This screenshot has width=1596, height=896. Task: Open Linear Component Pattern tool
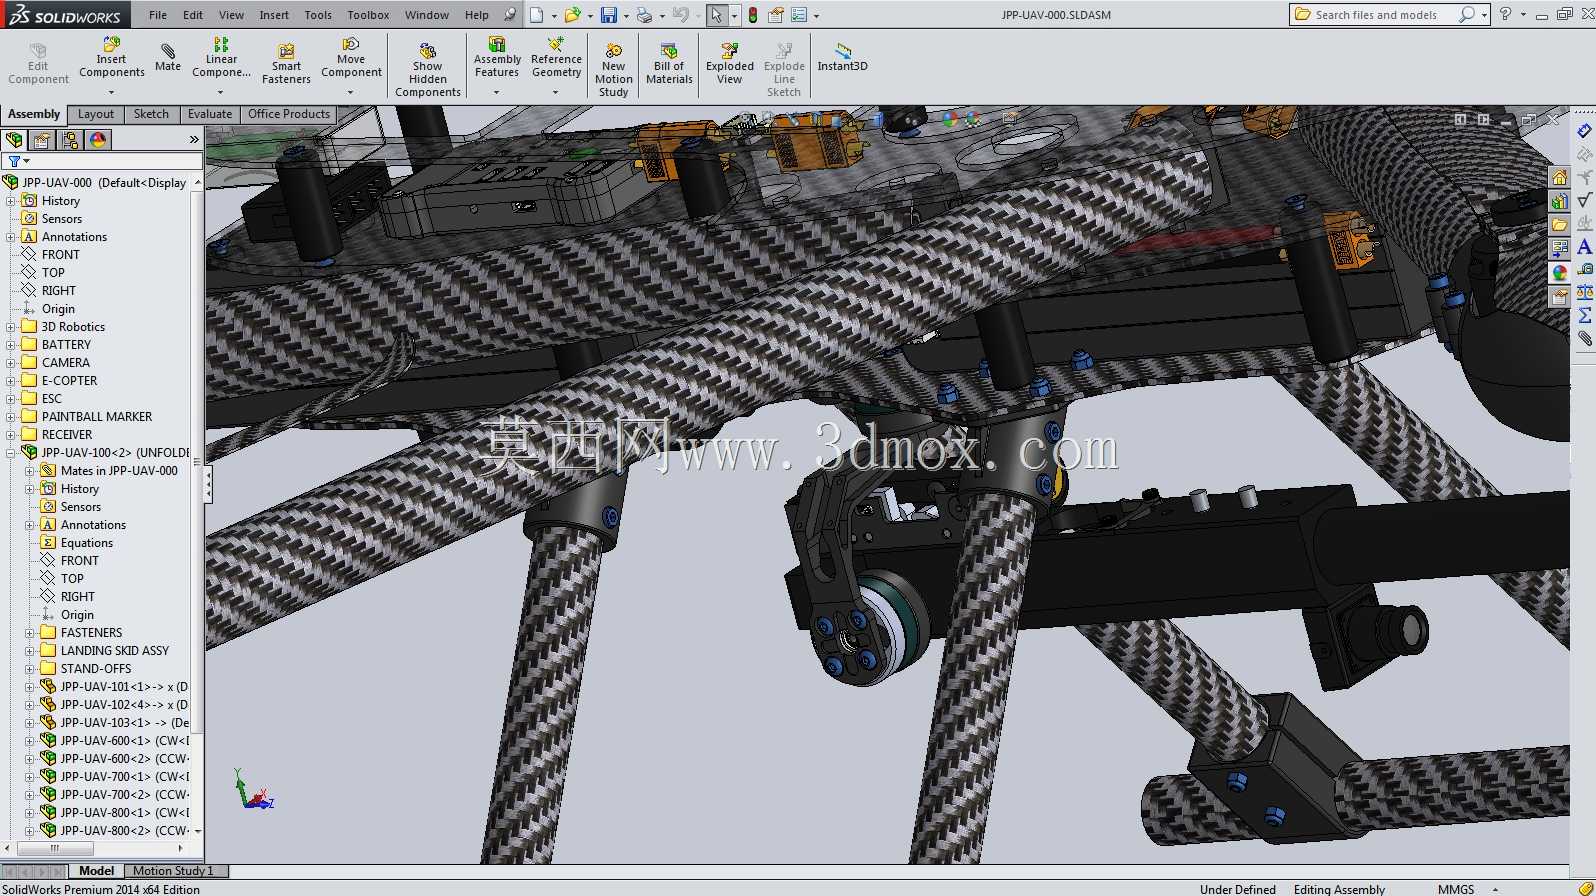coord(221,58)
